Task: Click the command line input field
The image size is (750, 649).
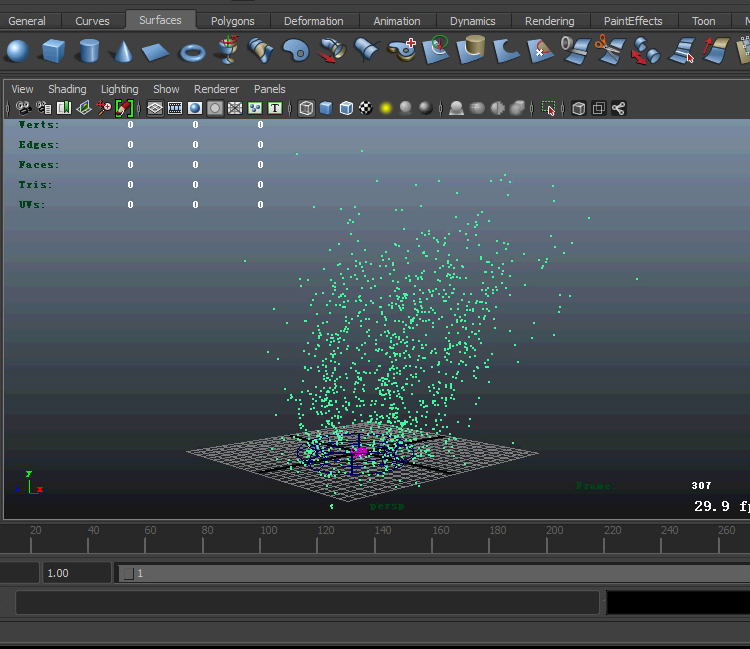Action: [307, 602]
